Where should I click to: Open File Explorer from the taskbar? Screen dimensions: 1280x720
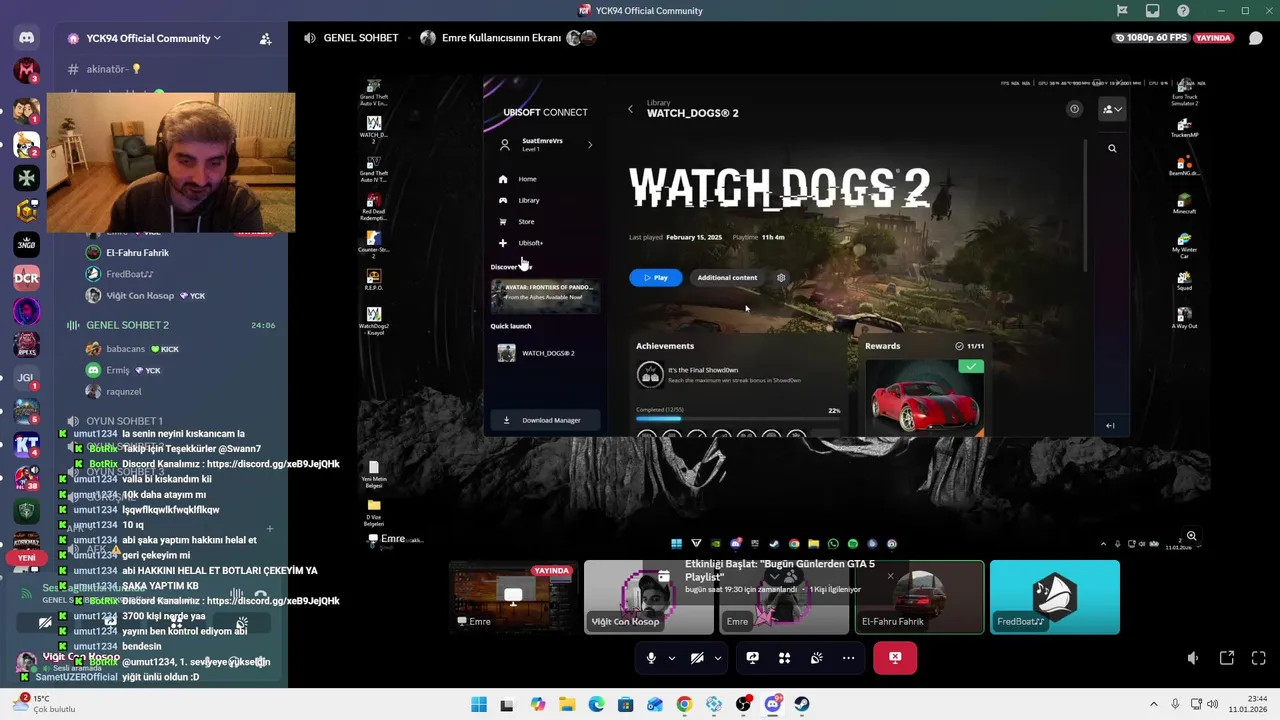point(567,704)
